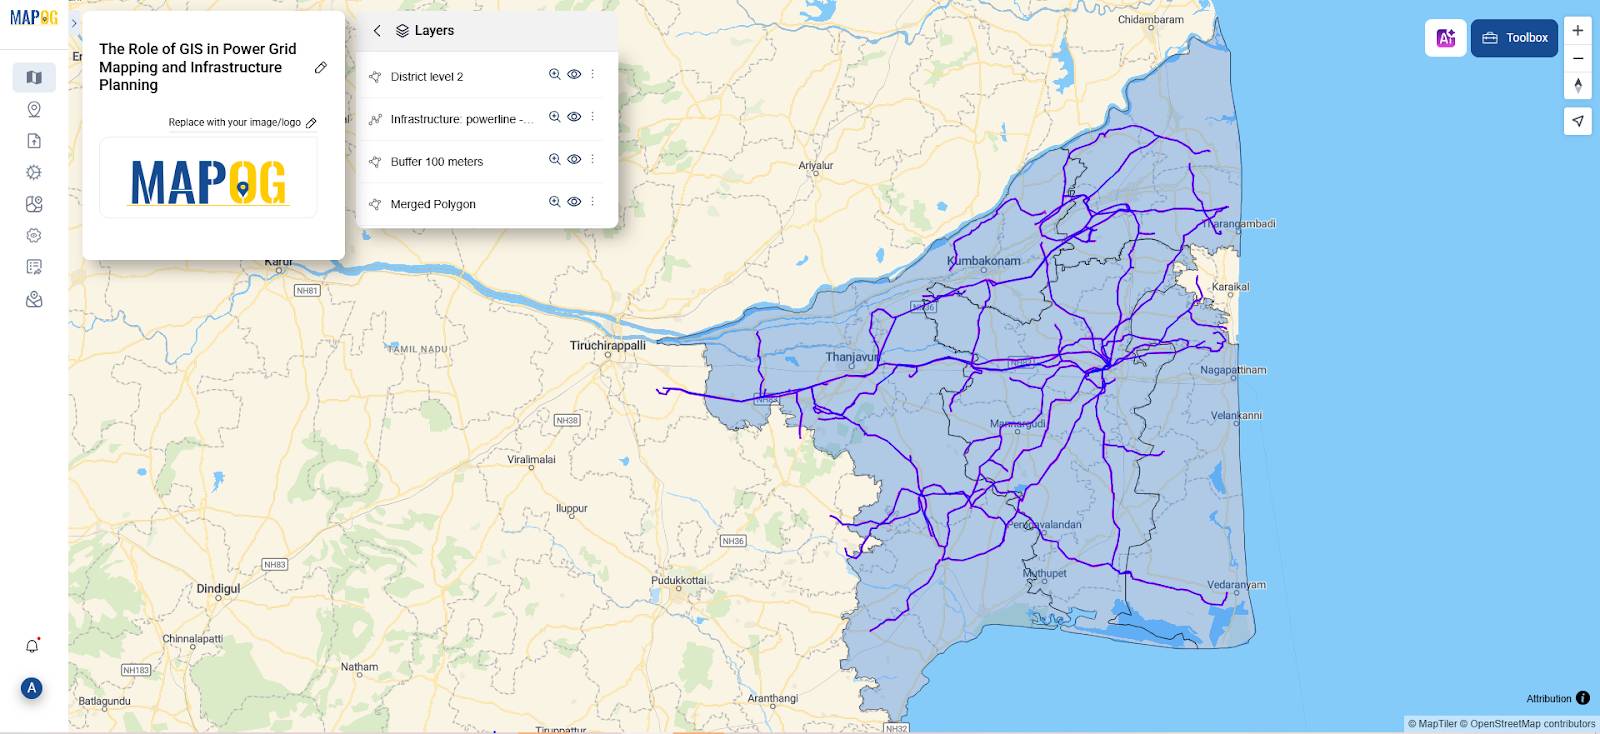Click the pin-on-envelope sidebar icon
Viewport: 1600px width, 734px height.
(34, 299)
